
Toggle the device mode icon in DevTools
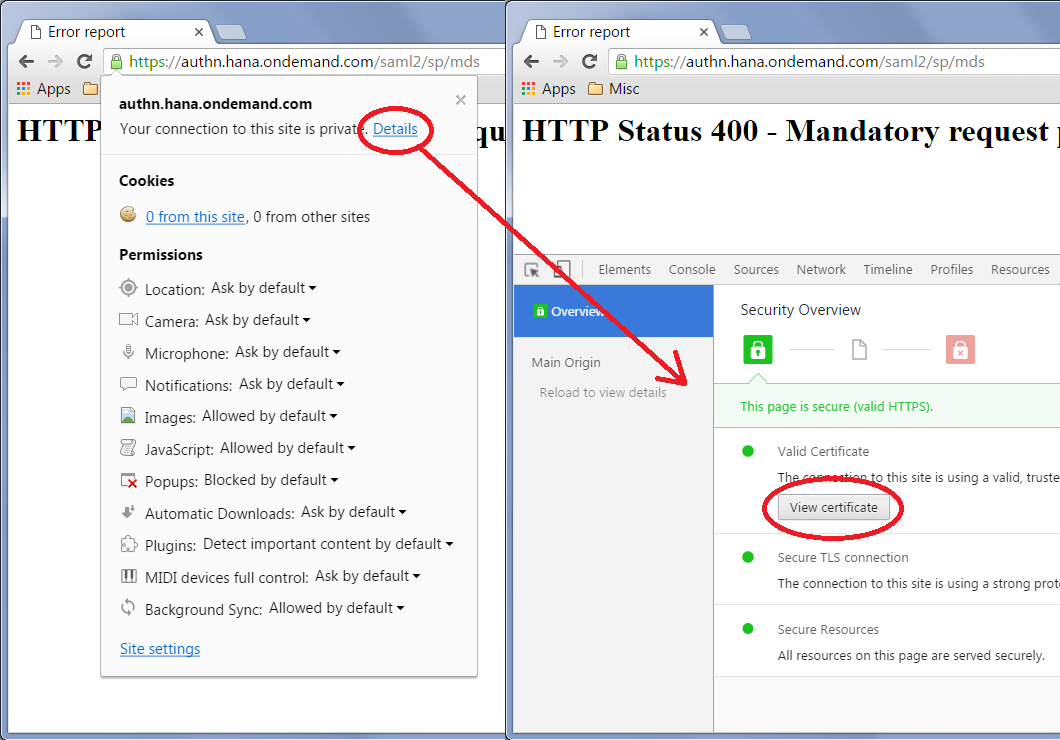click(562, 270)
